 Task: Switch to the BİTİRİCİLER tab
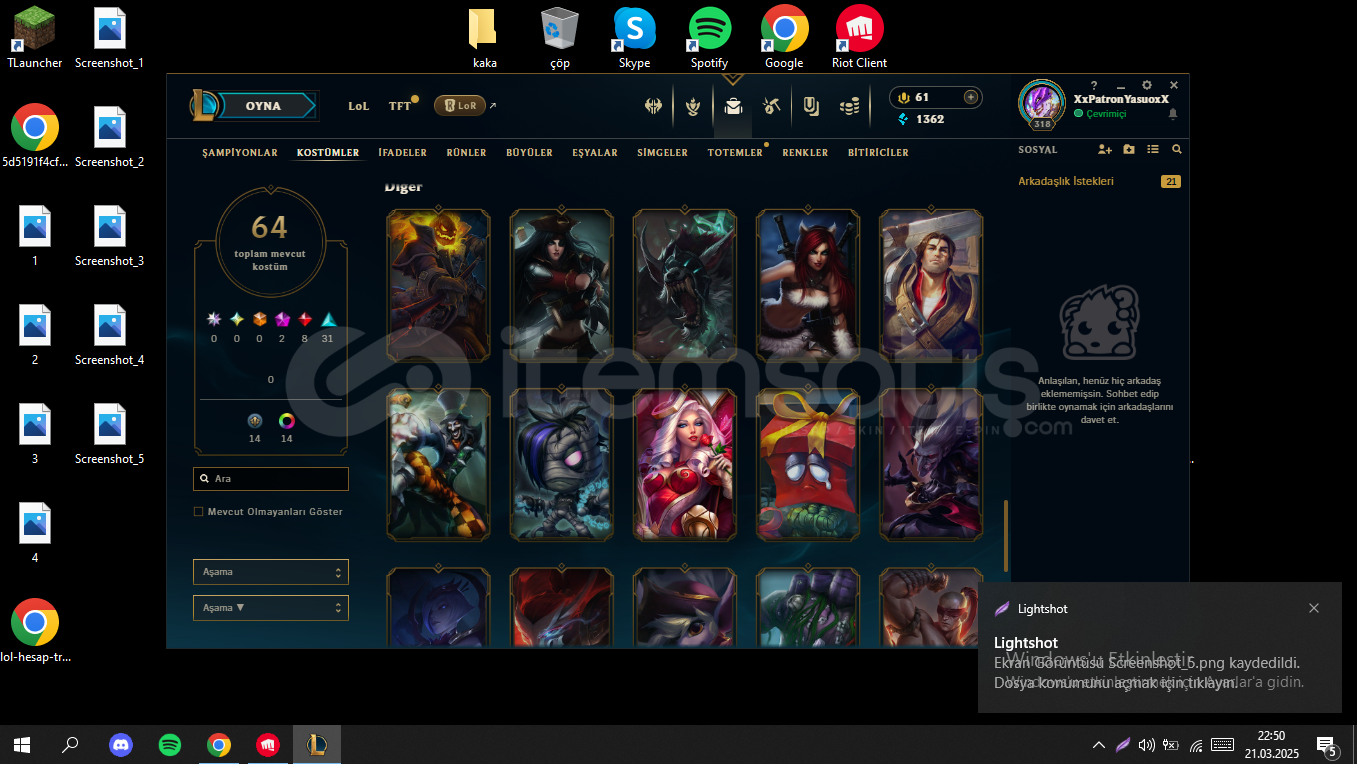click(878, 153)
